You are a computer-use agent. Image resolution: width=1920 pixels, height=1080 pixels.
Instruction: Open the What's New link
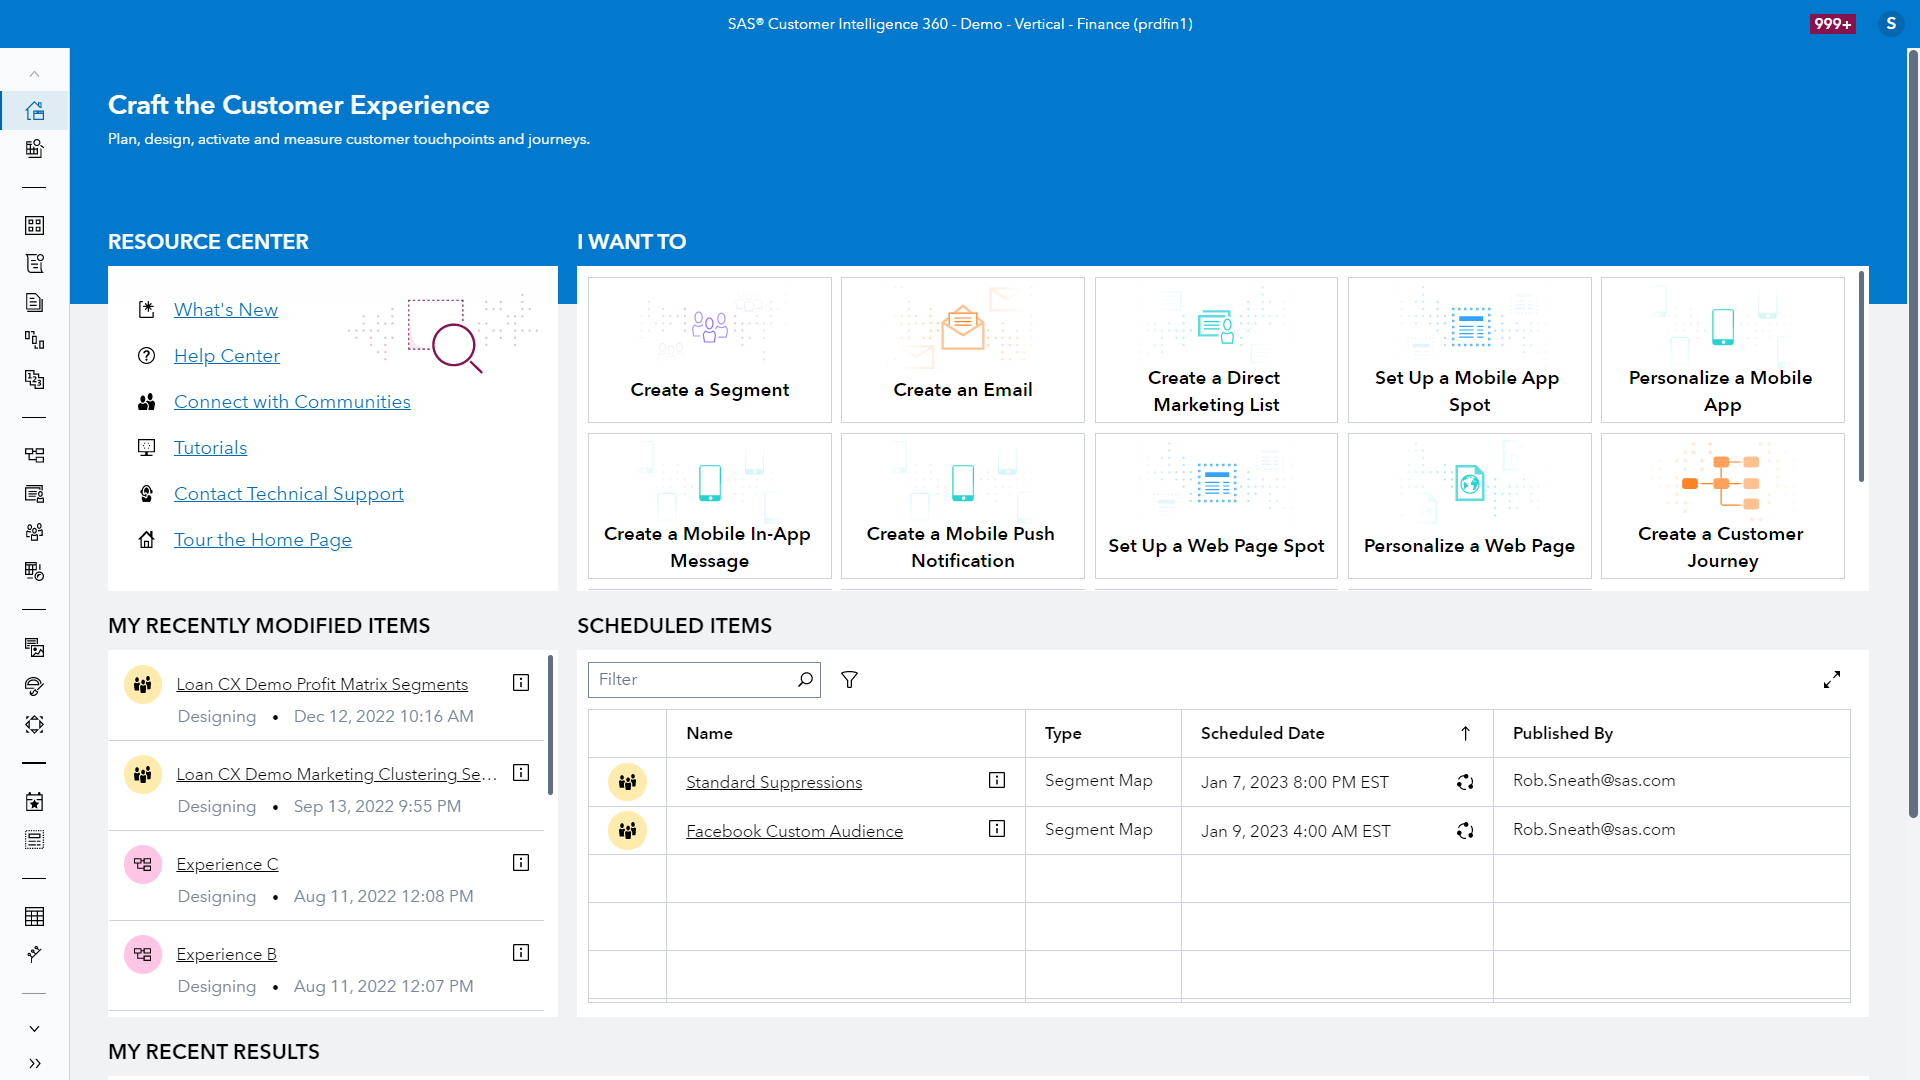tap(226, 310)
